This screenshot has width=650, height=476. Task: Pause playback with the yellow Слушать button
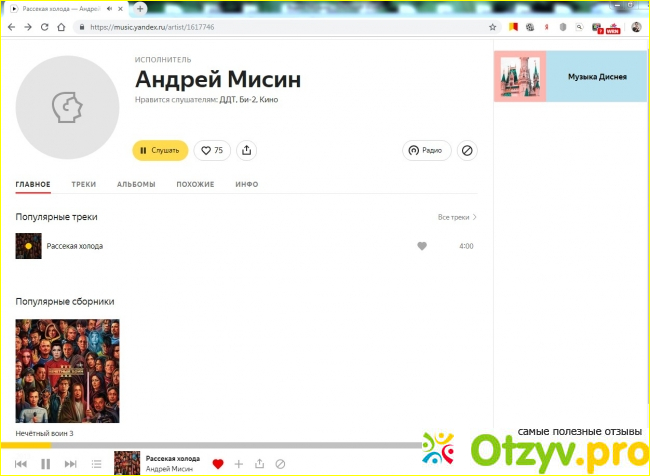point(160,151)
